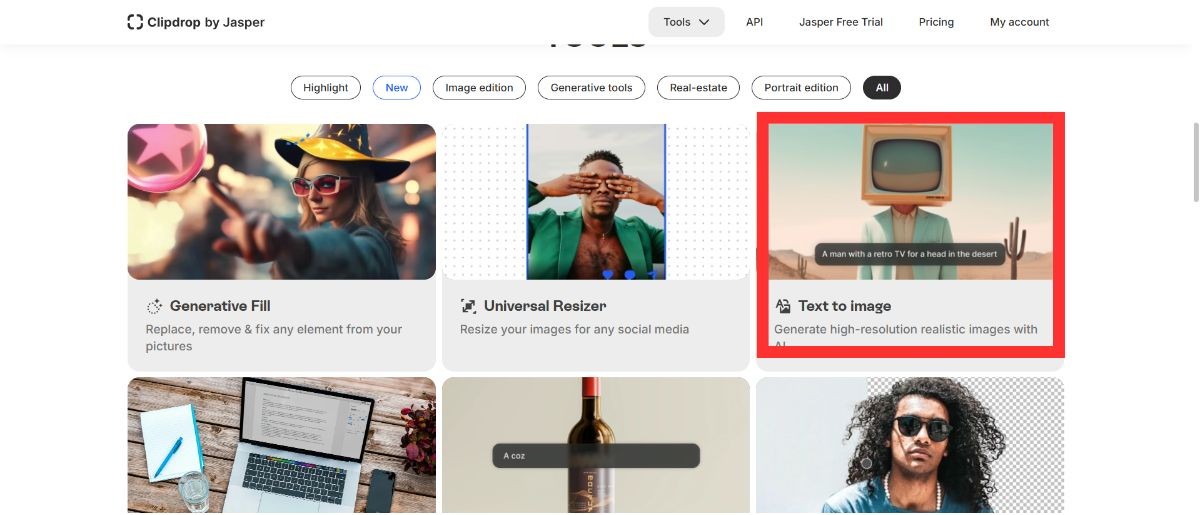The width and height of the screenshot is (1200, 515).
Task: Select the Portrait edition filter
Action: [x=801, y=88]
